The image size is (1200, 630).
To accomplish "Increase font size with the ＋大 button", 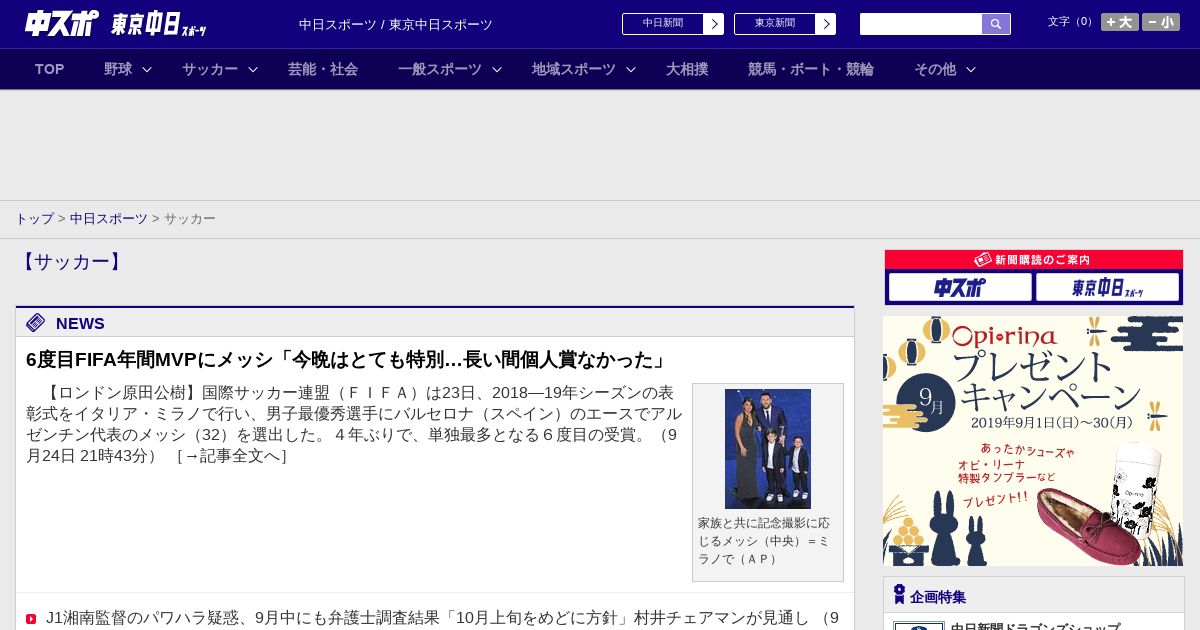I will pos(1120,22).
